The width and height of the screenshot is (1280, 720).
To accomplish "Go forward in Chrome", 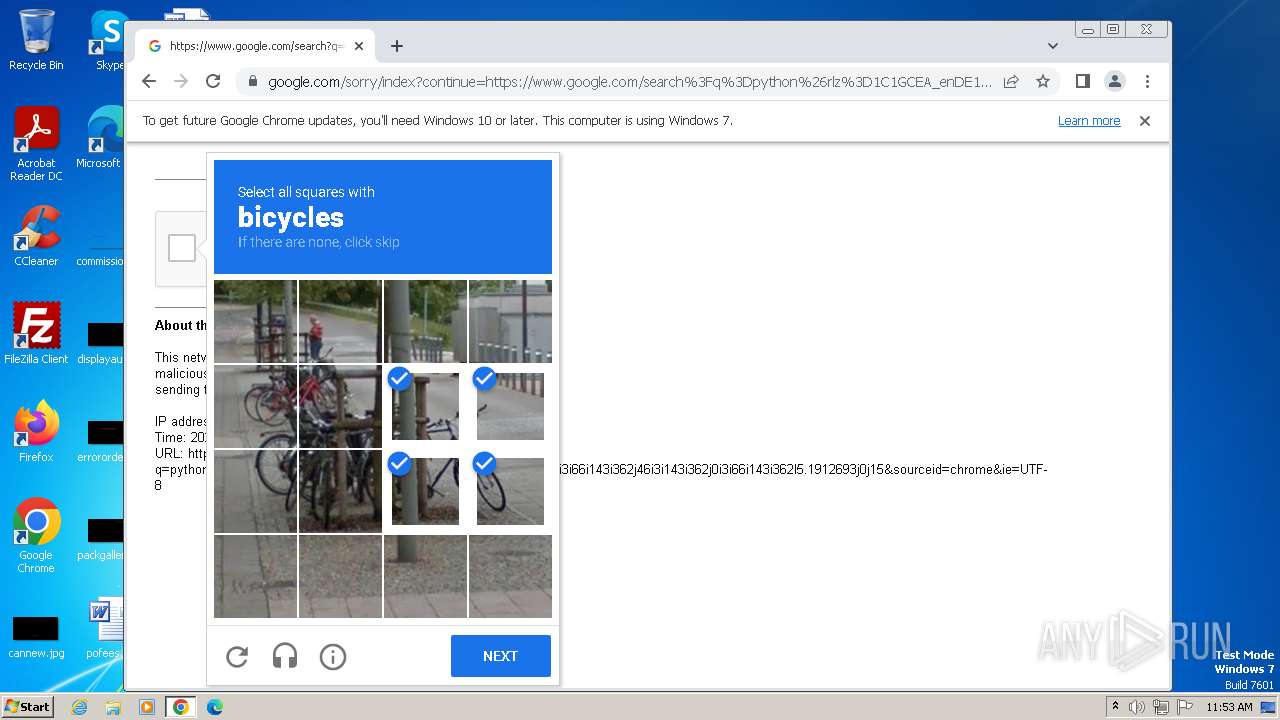I will pyautogui.click(x=181, y=82).
